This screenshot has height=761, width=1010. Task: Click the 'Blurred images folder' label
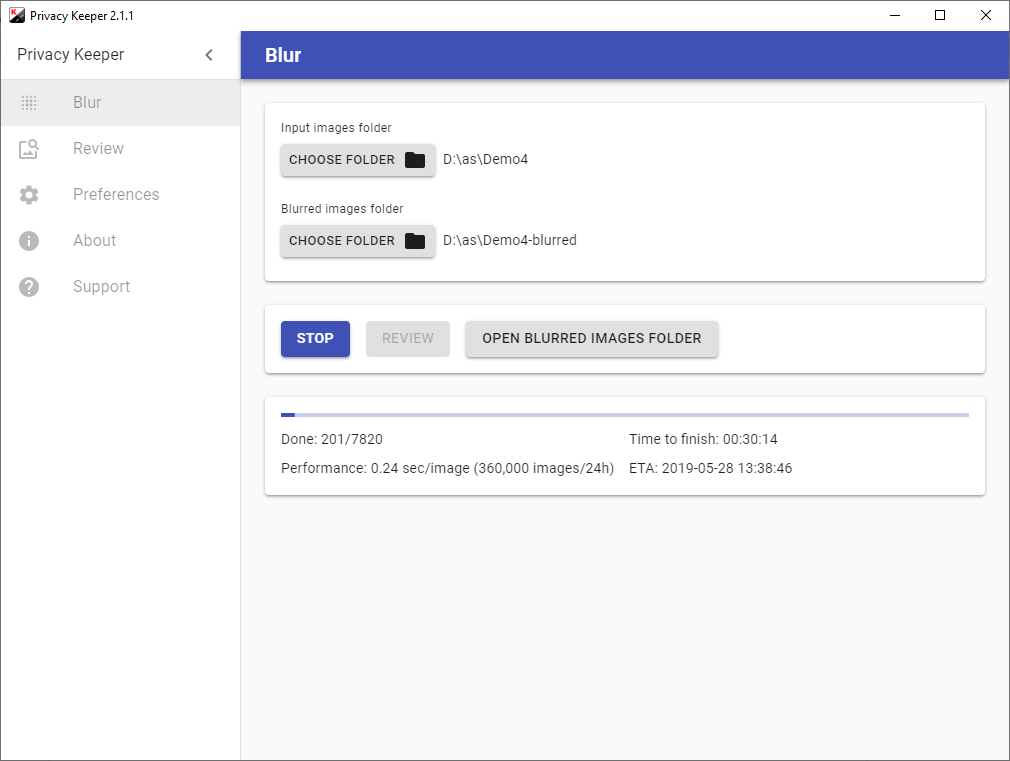click(342, 209)
